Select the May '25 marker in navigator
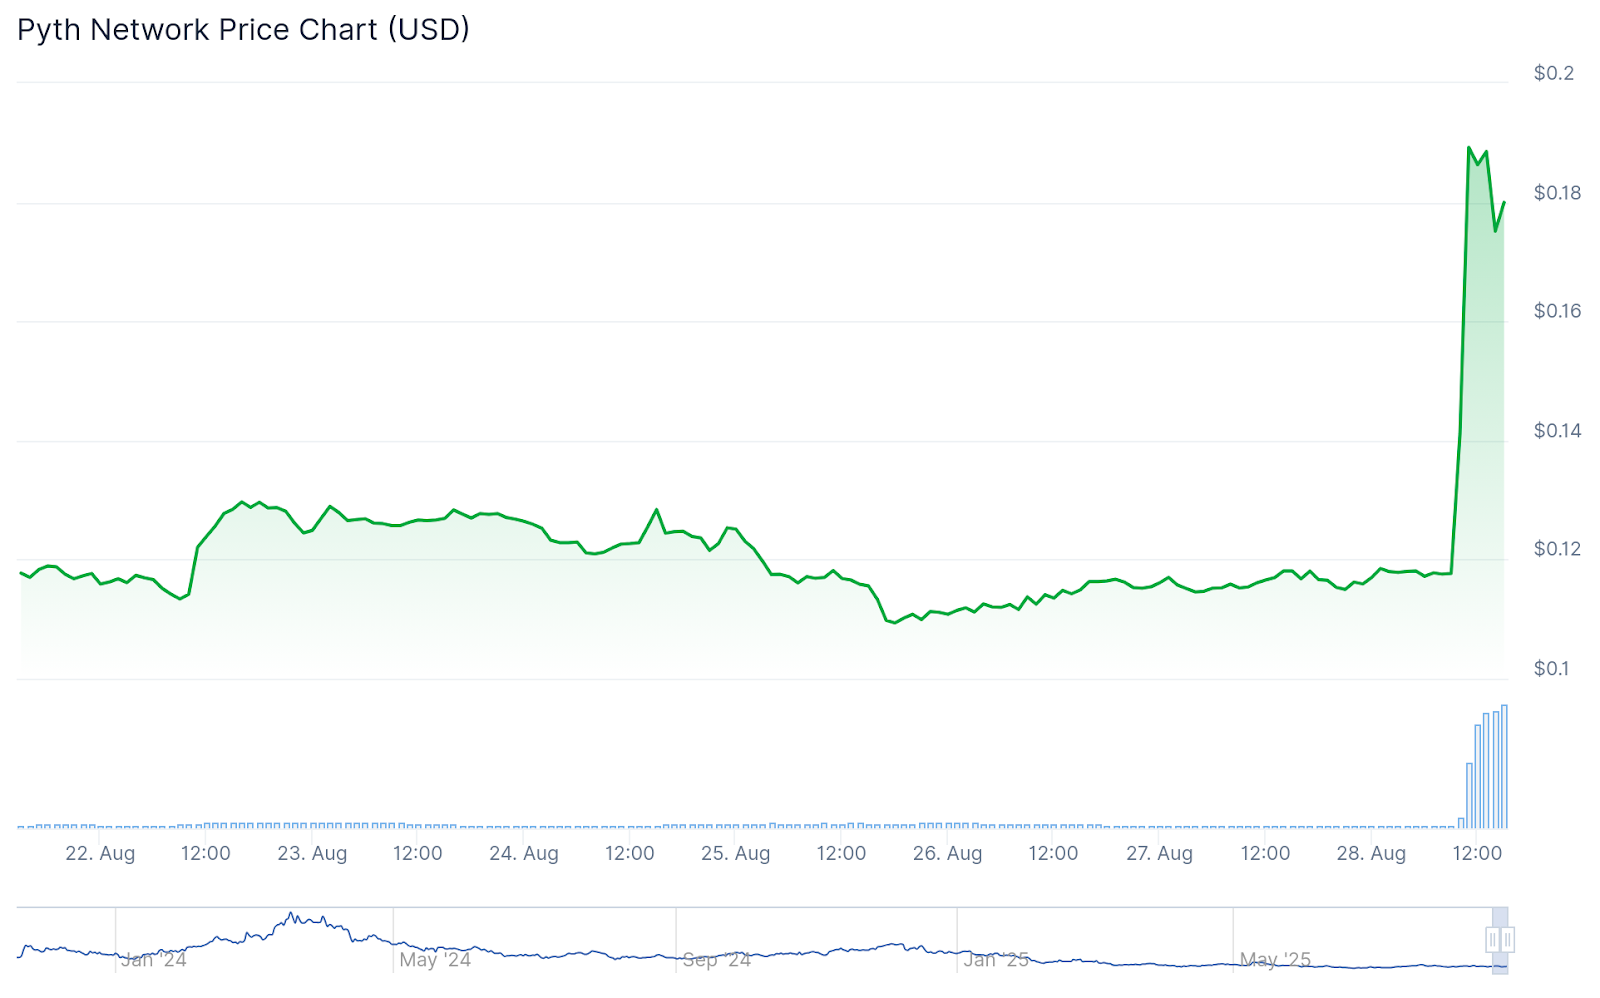1600x998 pixels. 1275,960
